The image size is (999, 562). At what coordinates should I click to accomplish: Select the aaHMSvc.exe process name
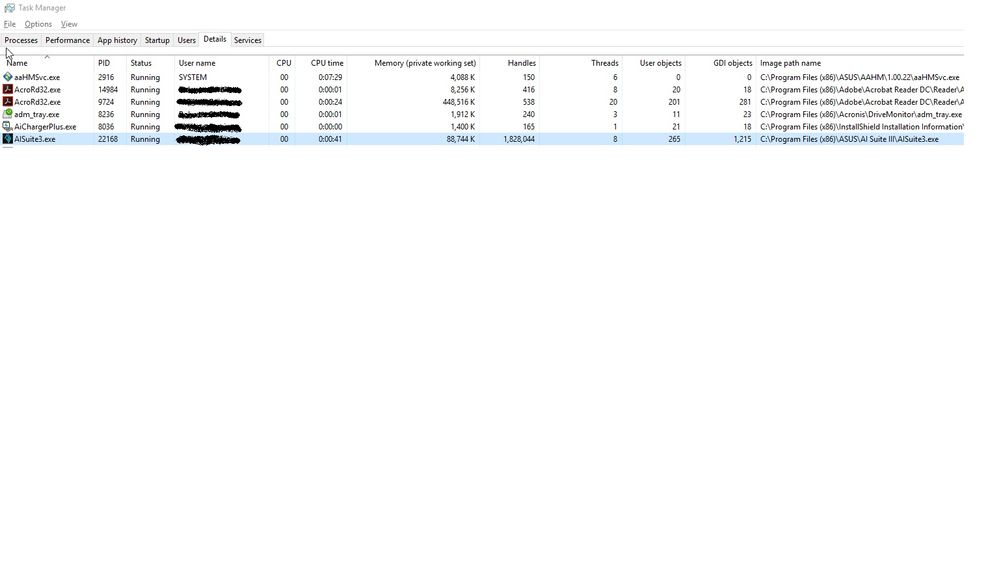coord(37,77)
